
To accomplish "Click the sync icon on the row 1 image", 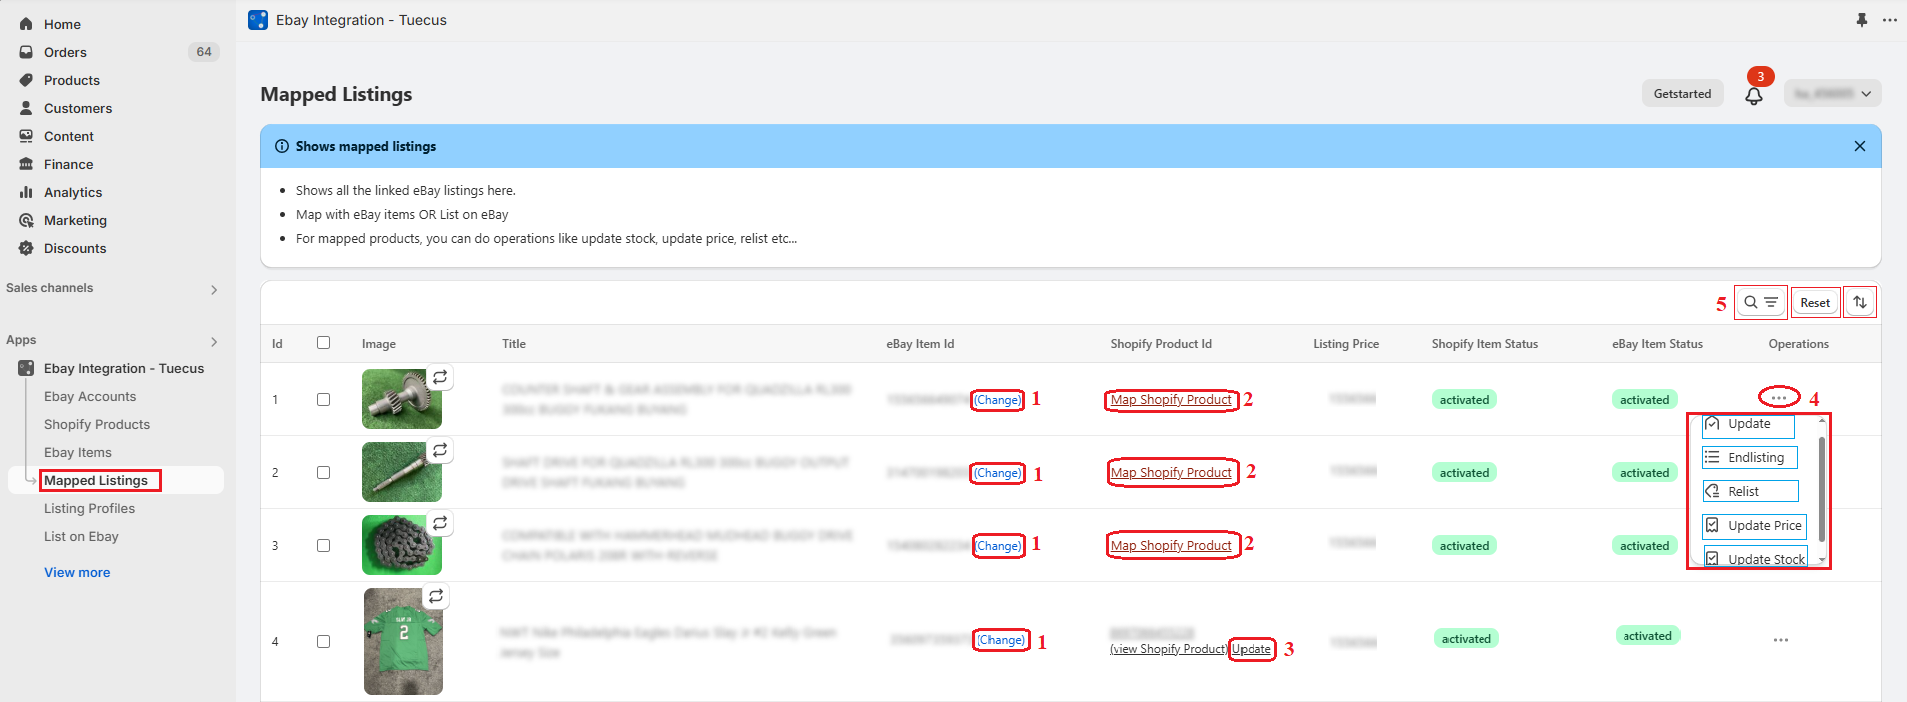I will coord(440,377).
